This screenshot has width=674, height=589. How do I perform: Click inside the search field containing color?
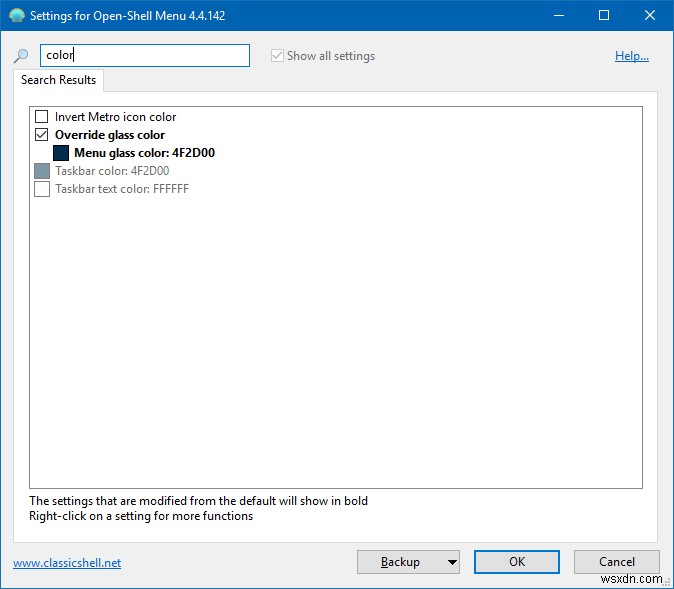144,56
